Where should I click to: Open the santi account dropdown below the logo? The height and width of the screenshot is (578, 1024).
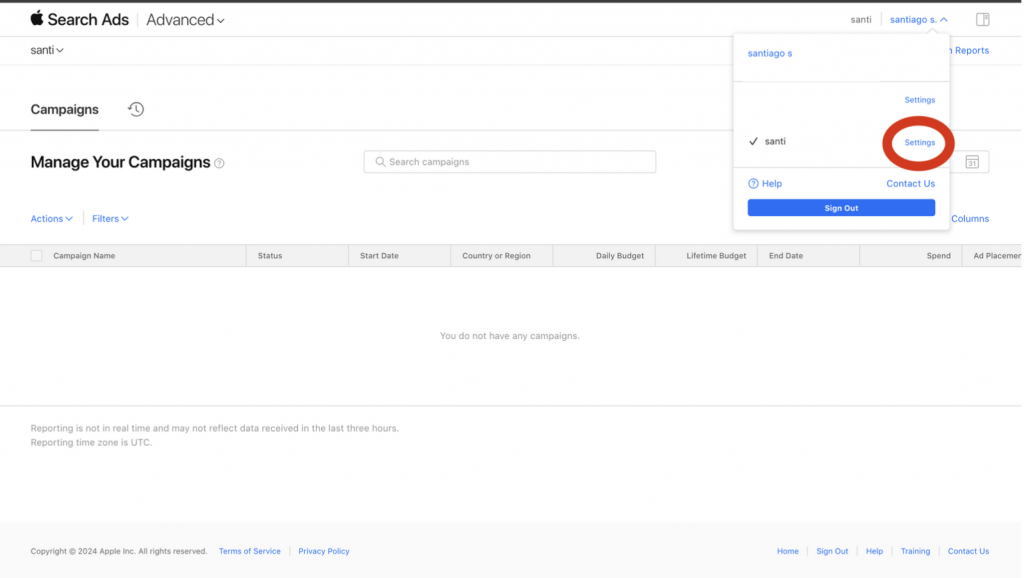tap(47, 50)
